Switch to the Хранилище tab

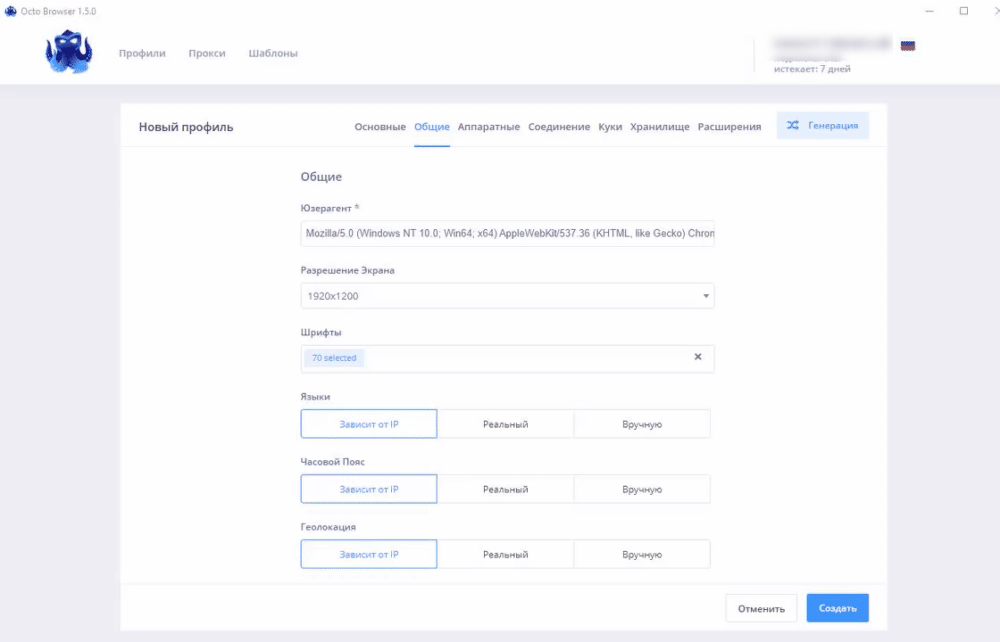tap(659, 126)
